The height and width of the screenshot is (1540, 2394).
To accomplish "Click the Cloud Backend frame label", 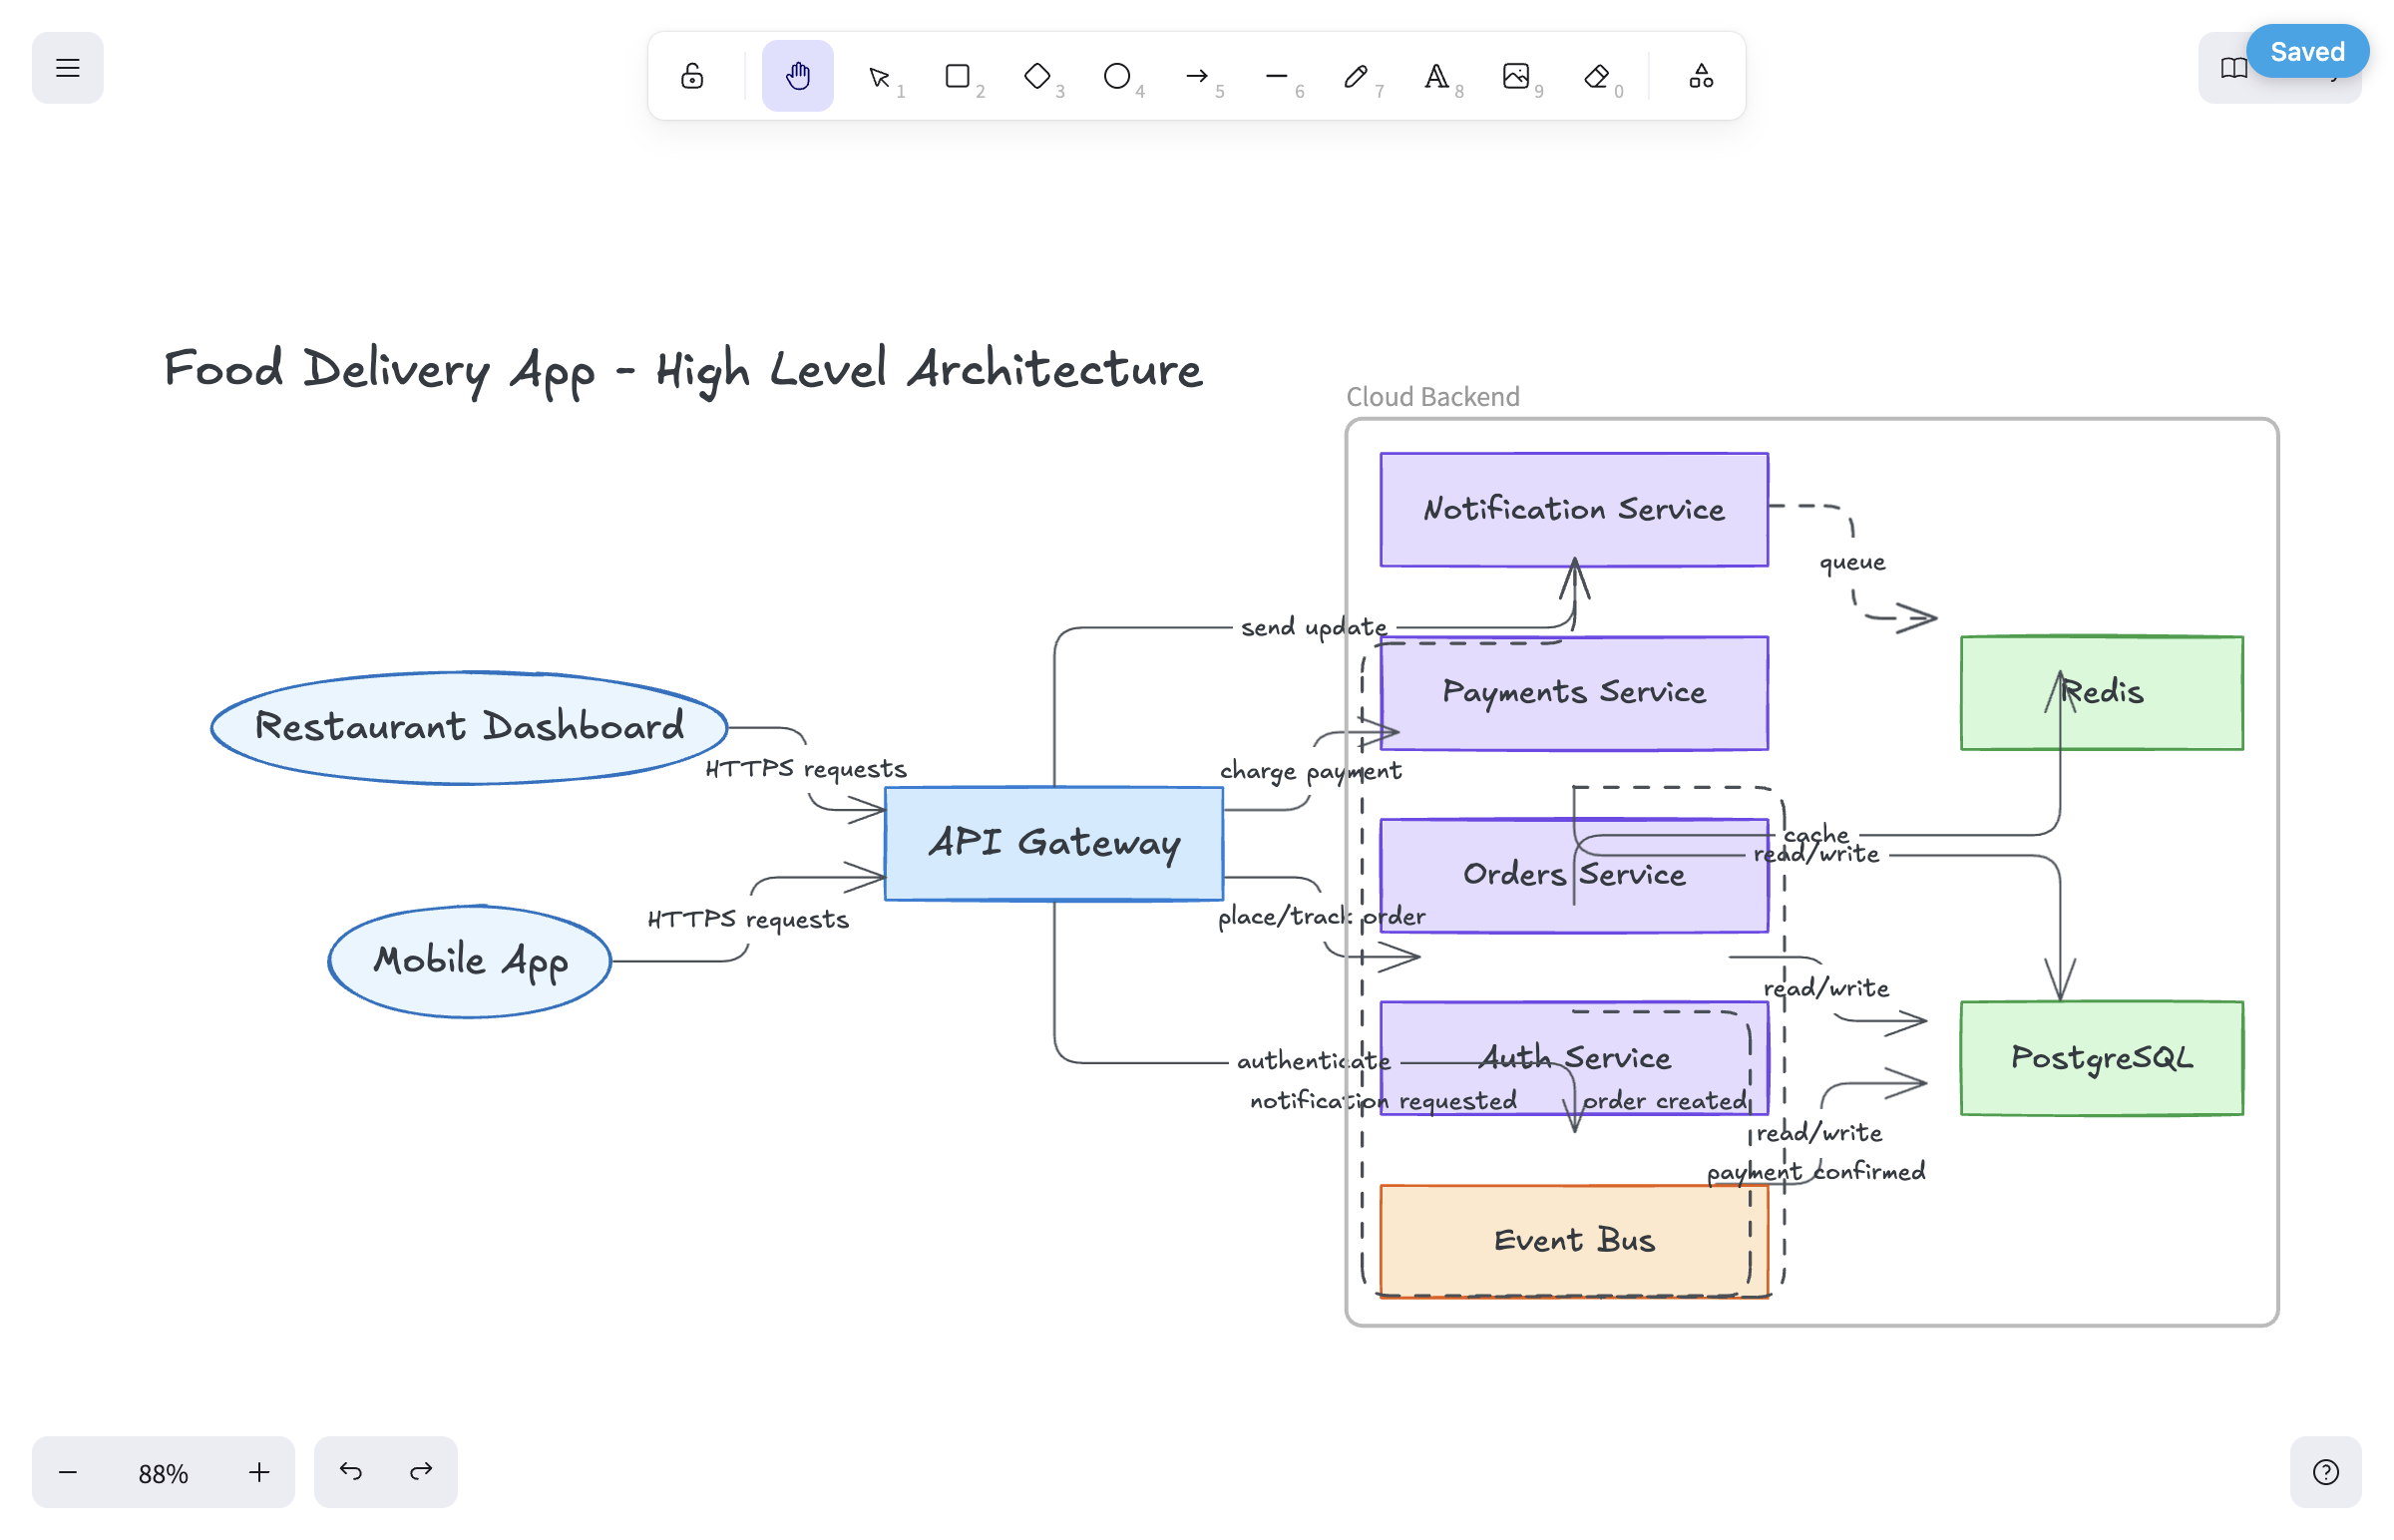I will coord(1432,397).
